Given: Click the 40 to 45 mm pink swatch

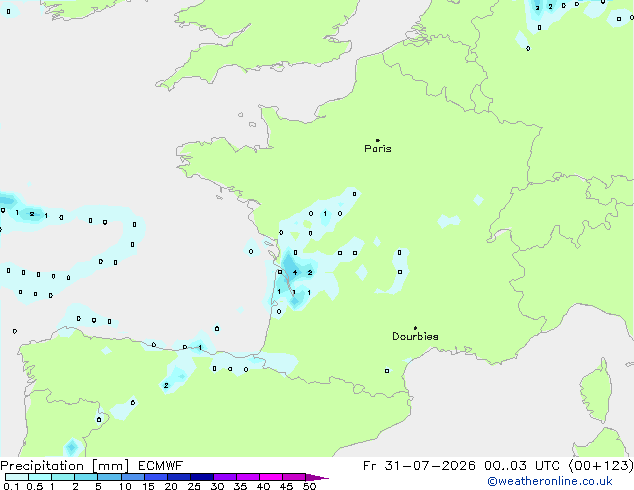Looking at the screenshot, I should tap(271, 477).
